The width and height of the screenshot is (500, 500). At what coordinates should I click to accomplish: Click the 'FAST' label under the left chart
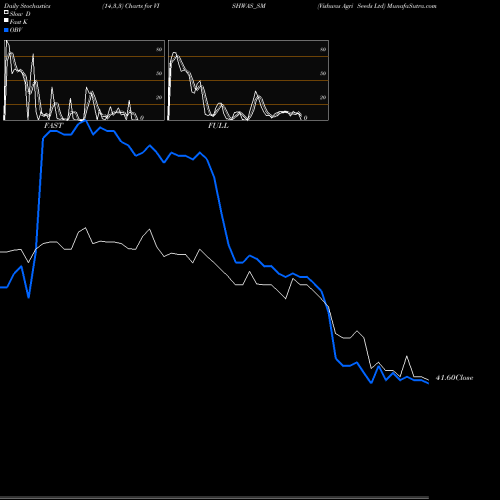tap(53, 125)
